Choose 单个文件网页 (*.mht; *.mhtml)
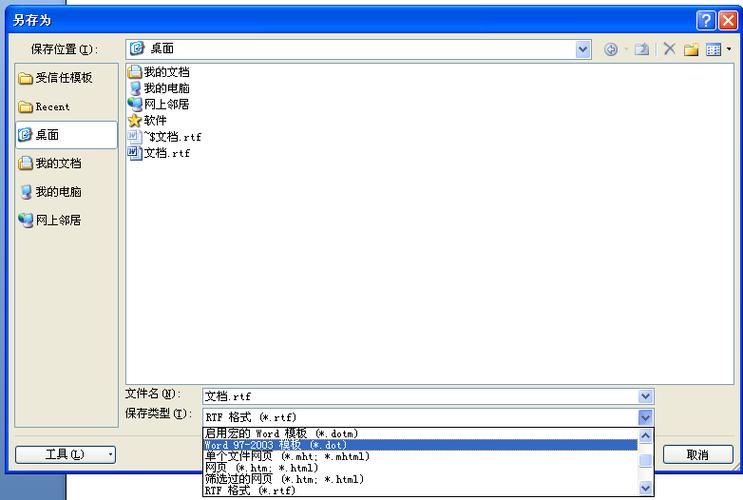This screenshot has width=743, height=500. (x=420, y=456)
